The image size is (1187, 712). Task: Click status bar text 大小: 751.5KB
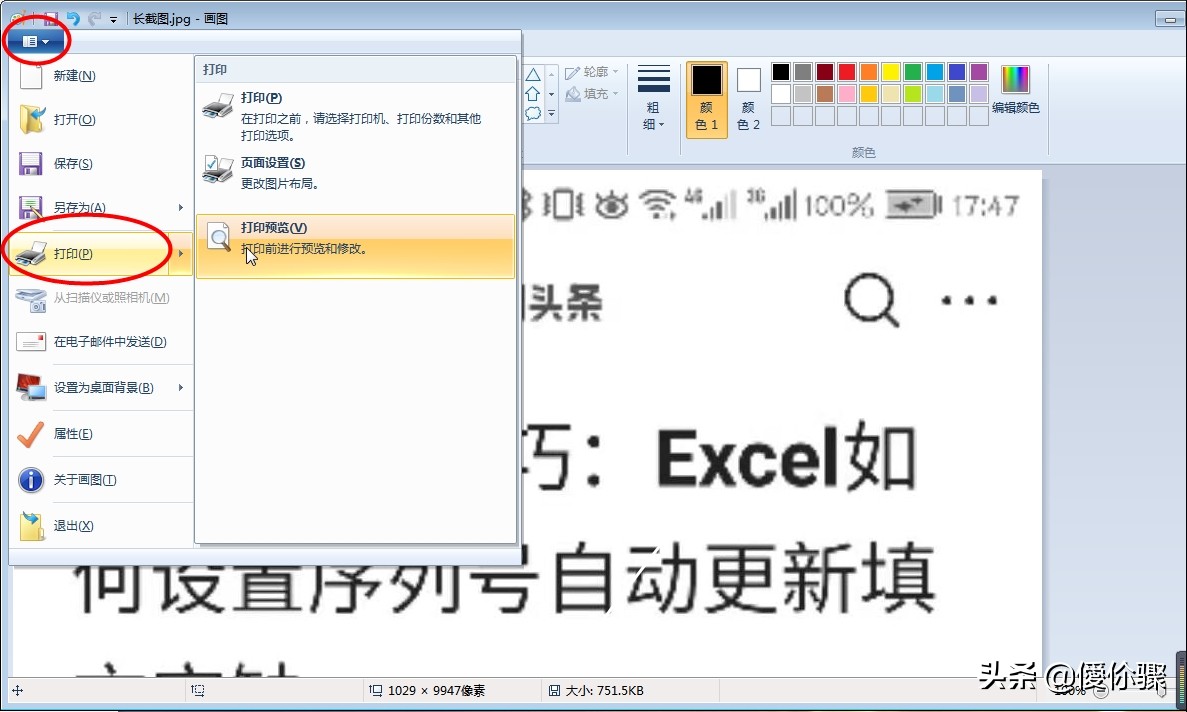tap(604, 690)
